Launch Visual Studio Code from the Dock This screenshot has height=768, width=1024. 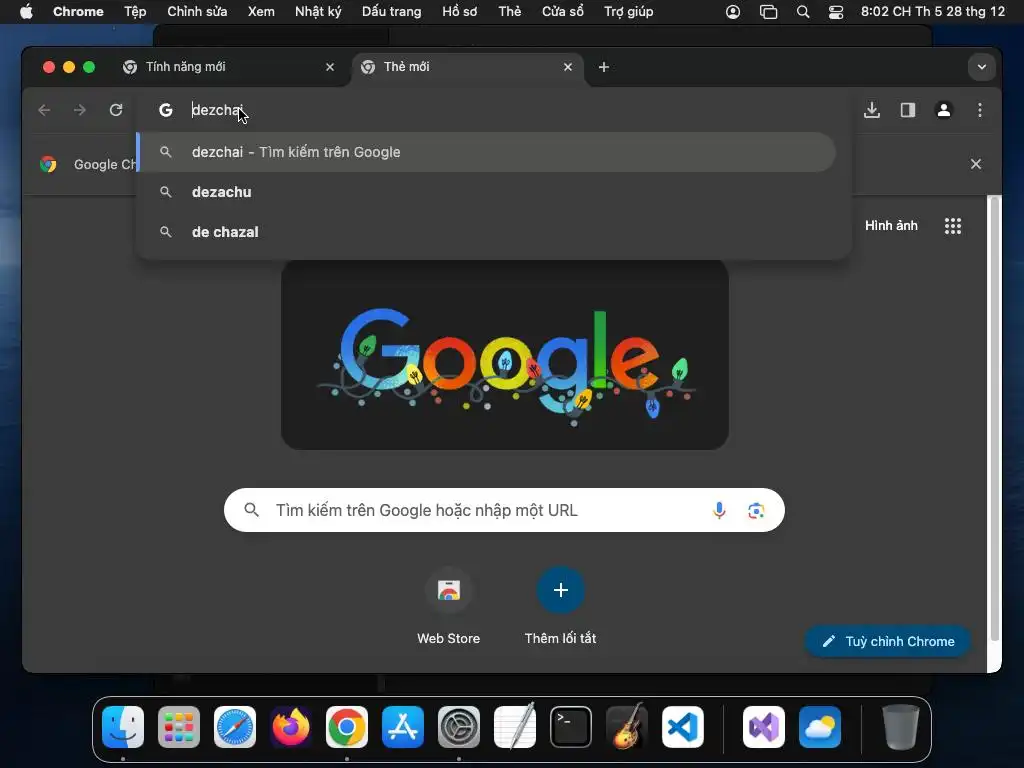point(682,727)
